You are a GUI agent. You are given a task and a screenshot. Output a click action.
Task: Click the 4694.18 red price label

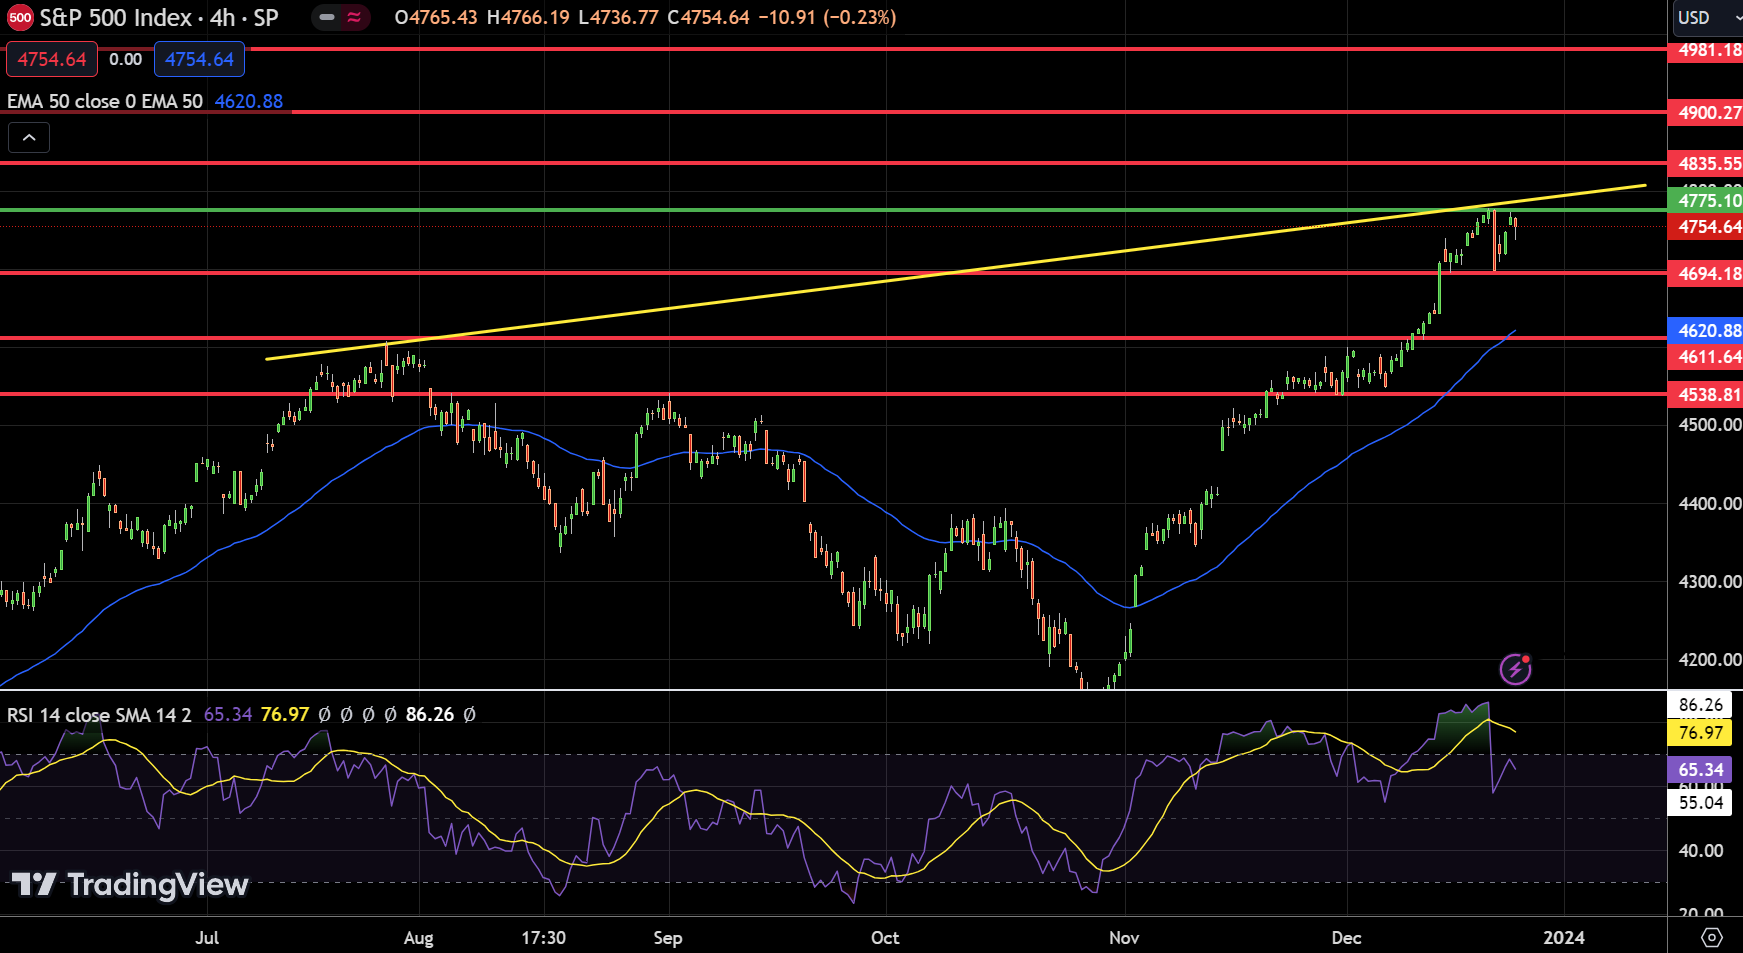tap(1705, 273)
